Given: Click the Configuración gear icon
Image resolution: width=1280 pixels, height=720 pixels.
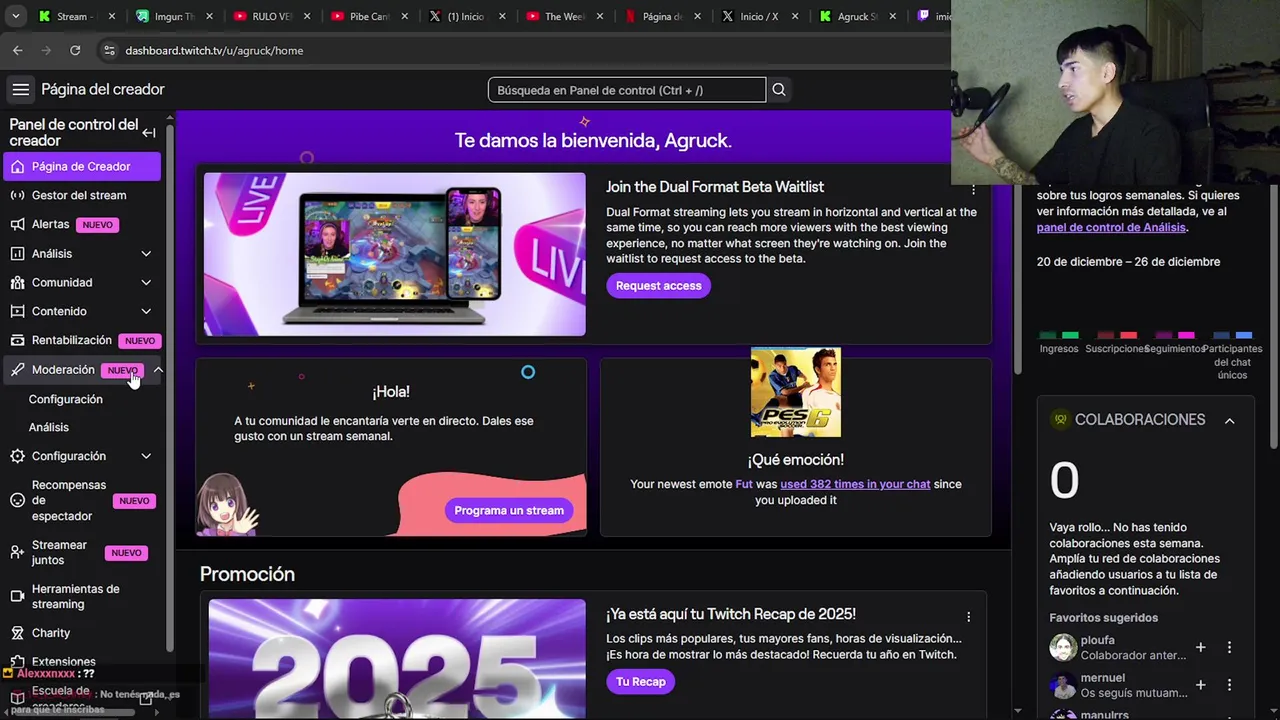Looking at the screenshot, I should tap(17, 457).
